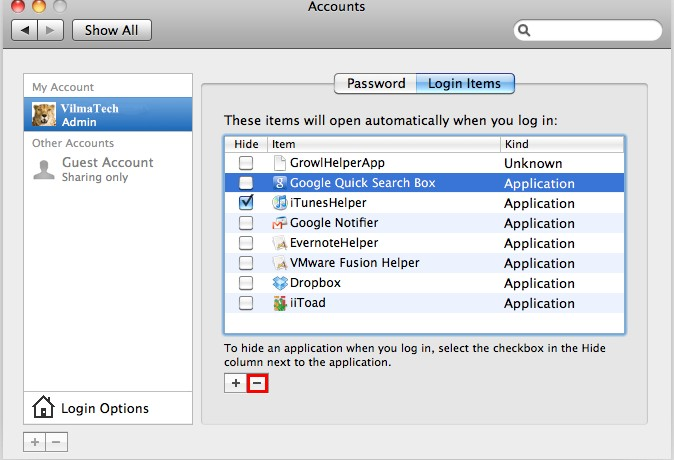Select the VMware Fusion Helper name

tap(355, 263)
